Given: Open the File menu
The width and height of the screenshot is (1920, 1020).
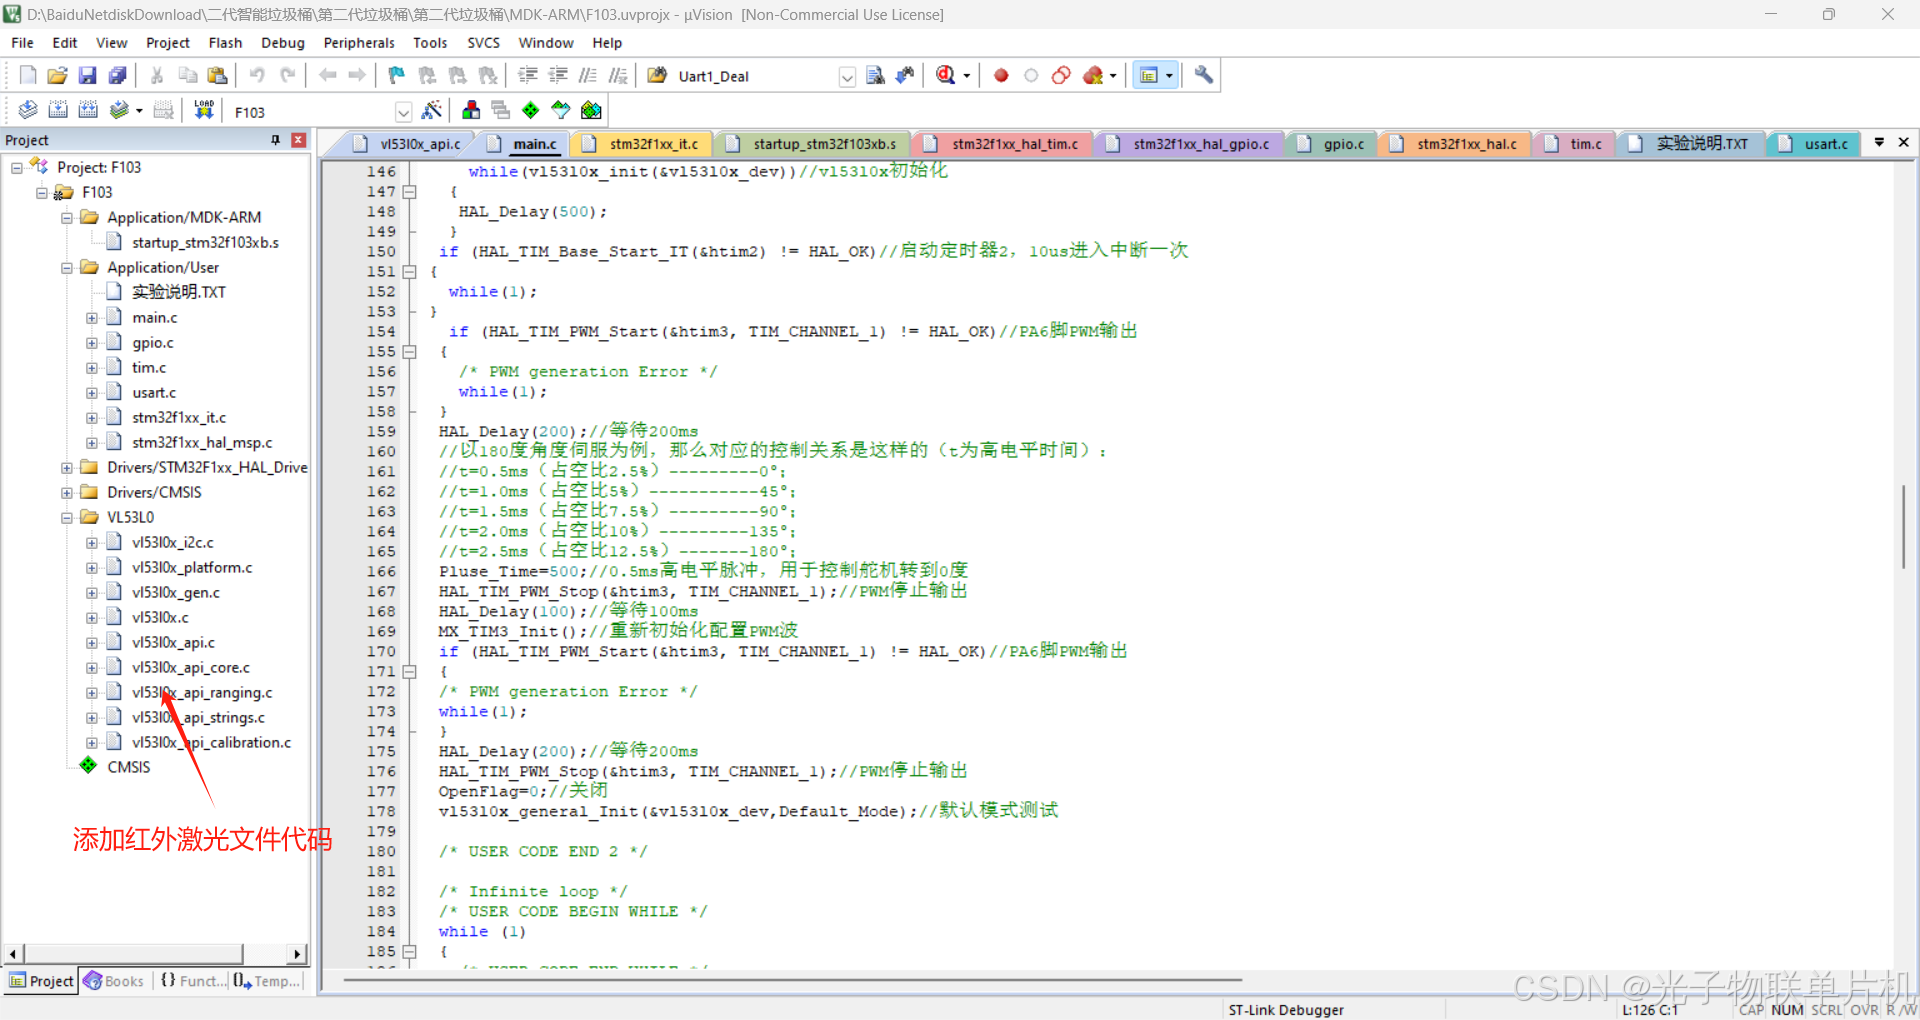Looking at the screenshot, I should 22,43.
